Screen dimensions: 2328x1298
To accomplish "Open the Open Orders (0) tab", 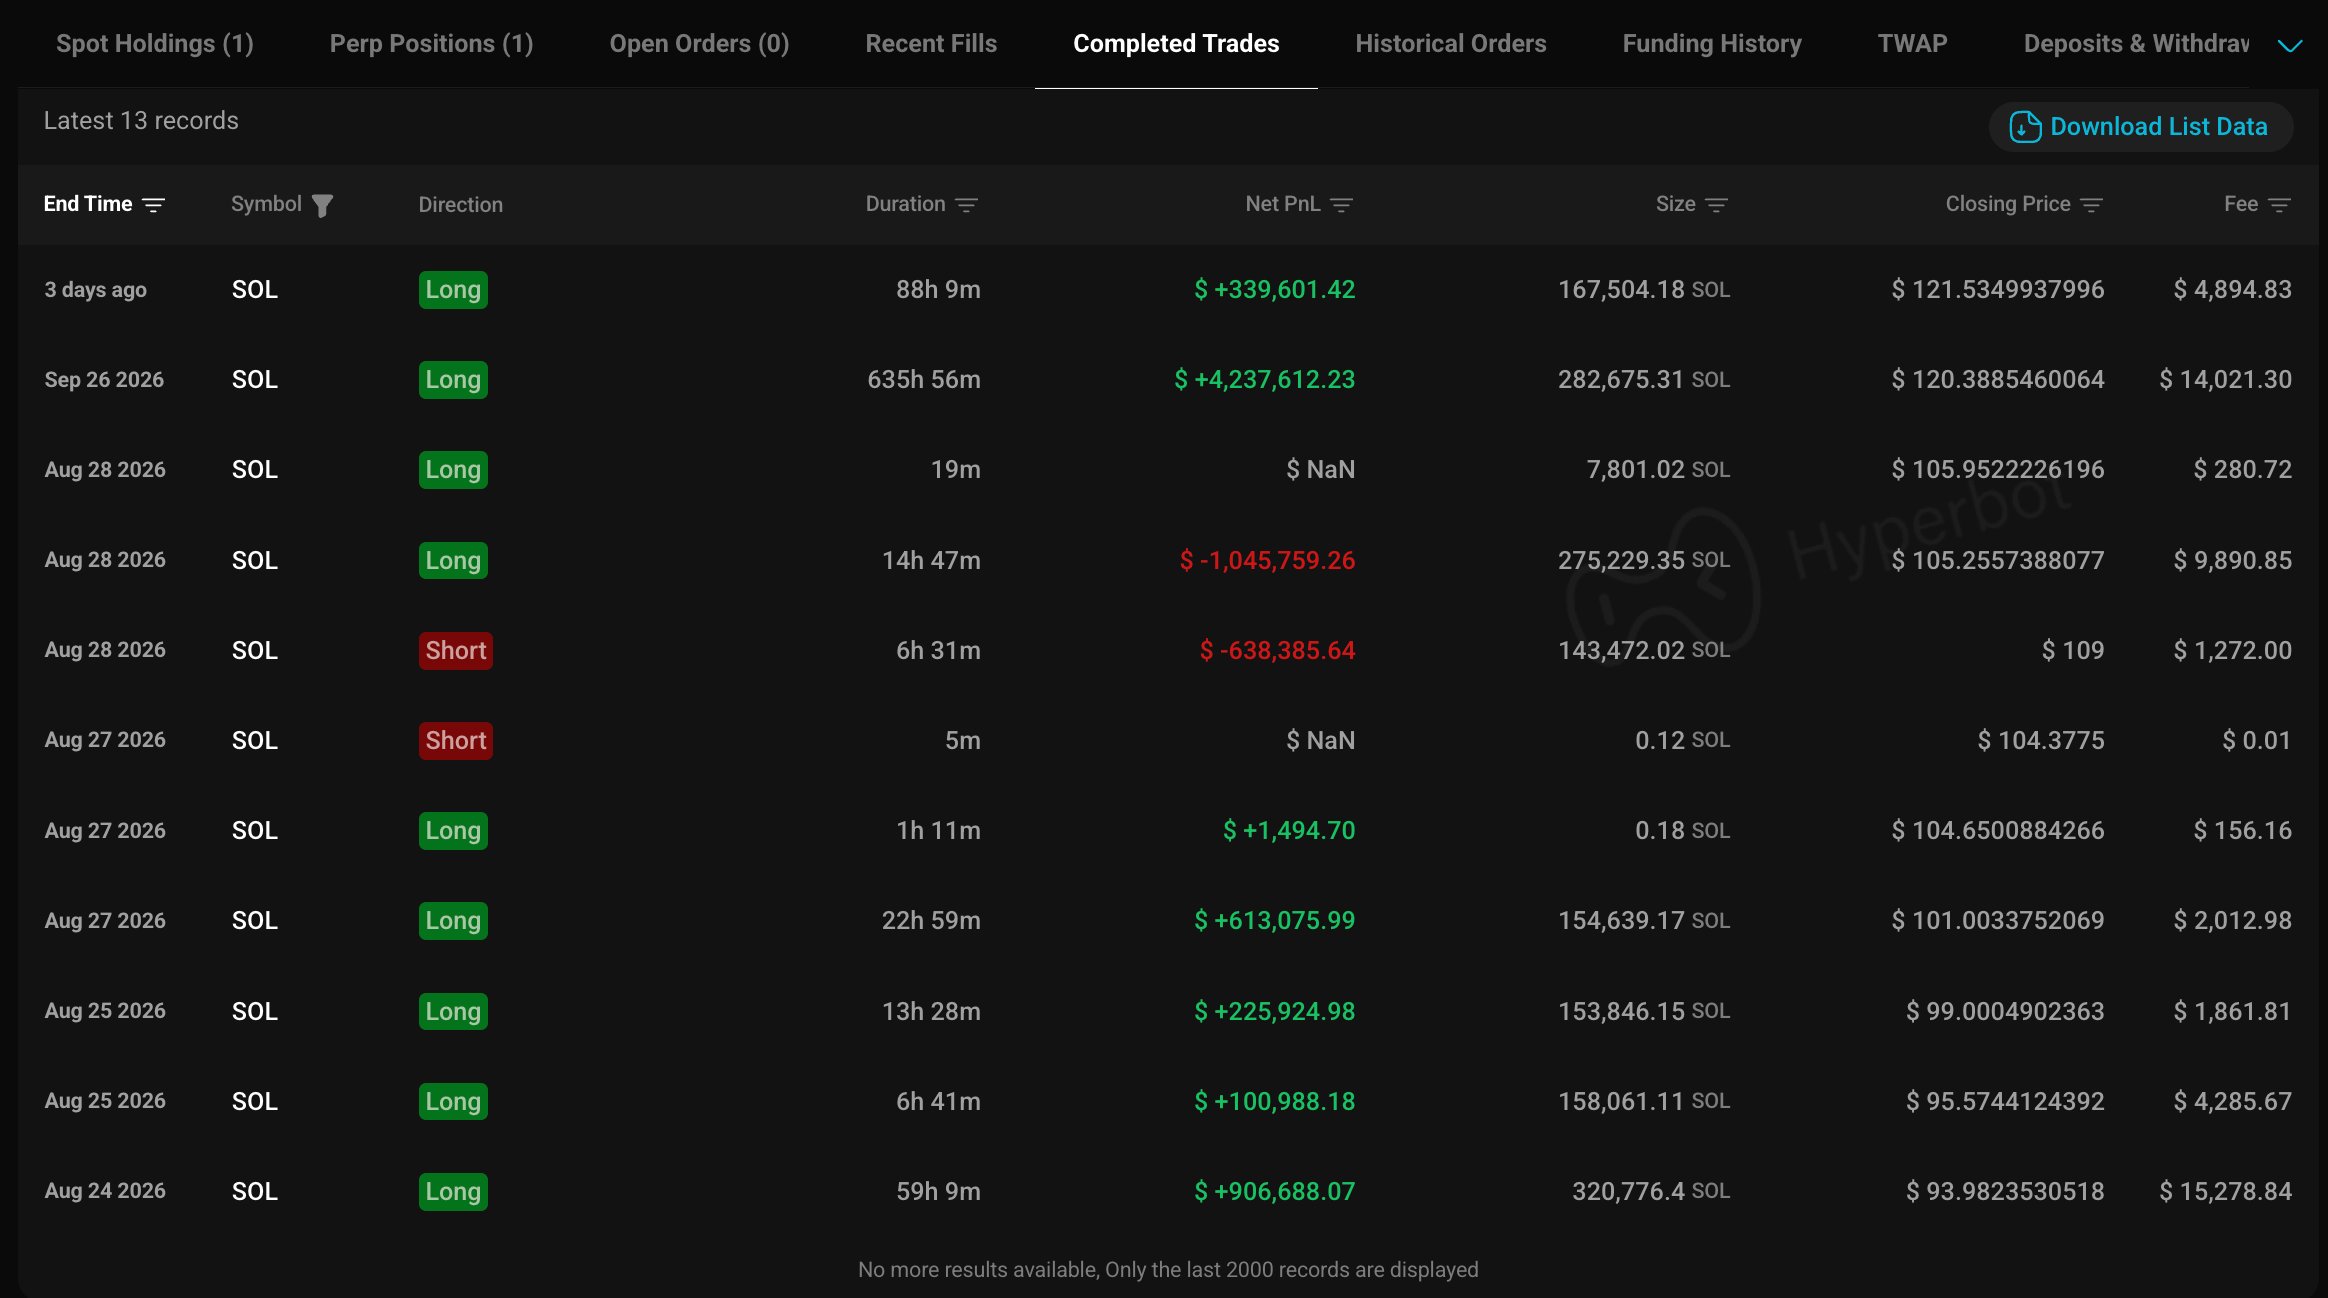I will pos(699,44).
